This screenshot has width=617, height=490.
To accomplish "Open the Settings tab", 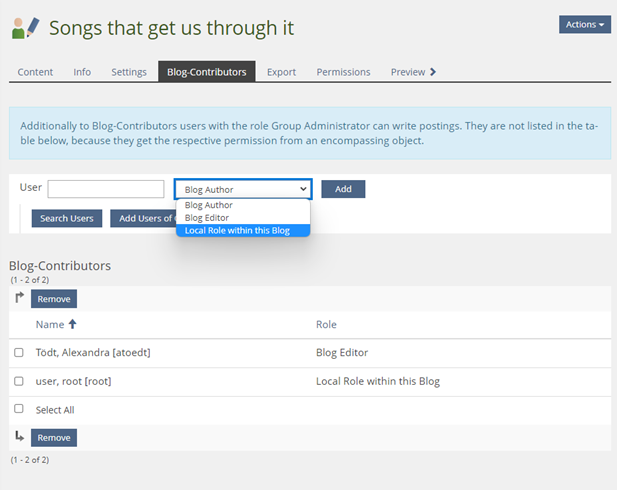I will 129,72.
